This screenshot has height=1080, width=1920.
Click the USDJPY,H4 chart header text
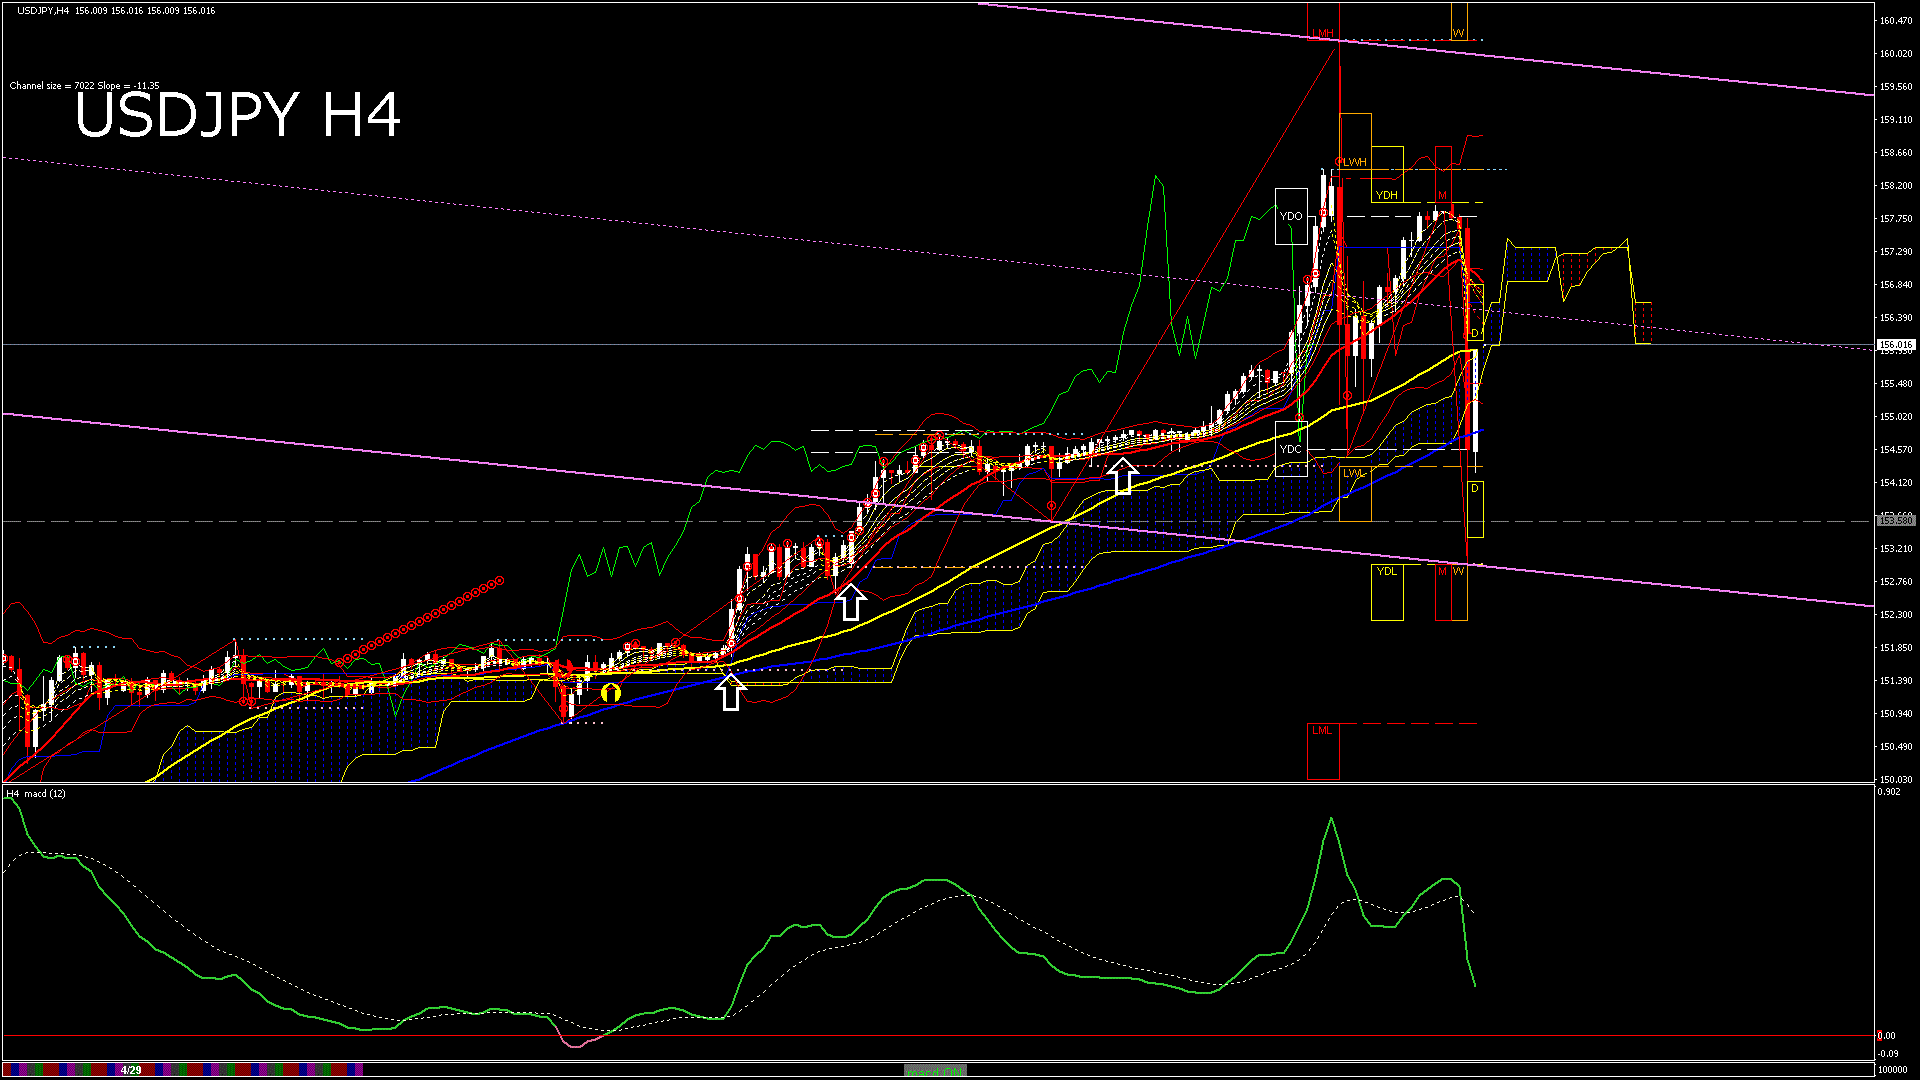pyautogui.click(x=43, y=10)
